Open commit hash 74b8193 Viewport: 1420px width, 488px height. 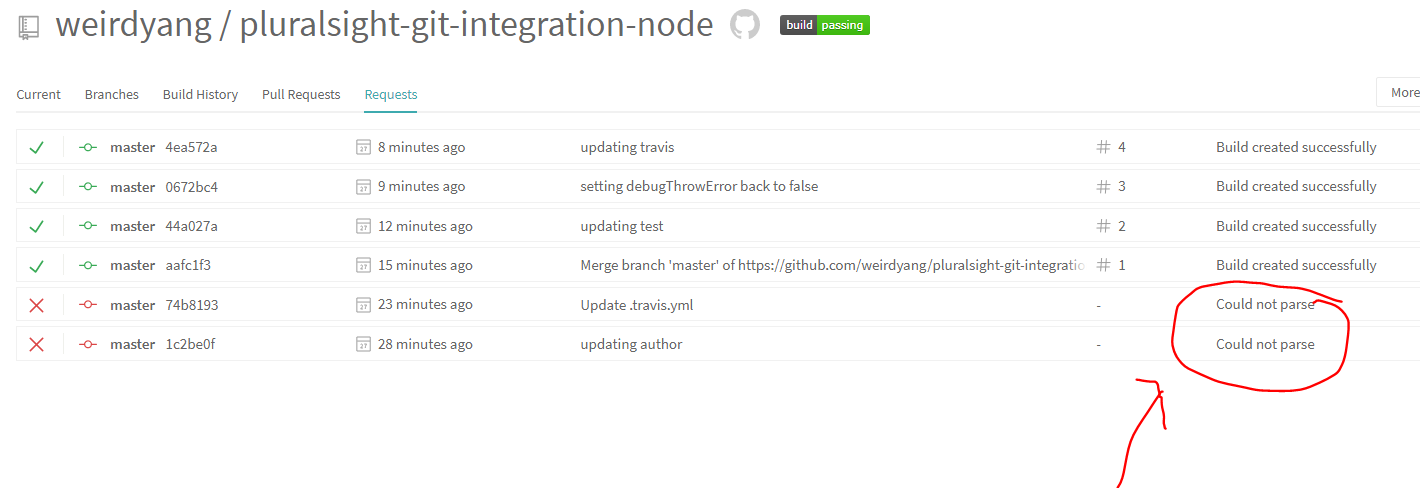point(191,305)
